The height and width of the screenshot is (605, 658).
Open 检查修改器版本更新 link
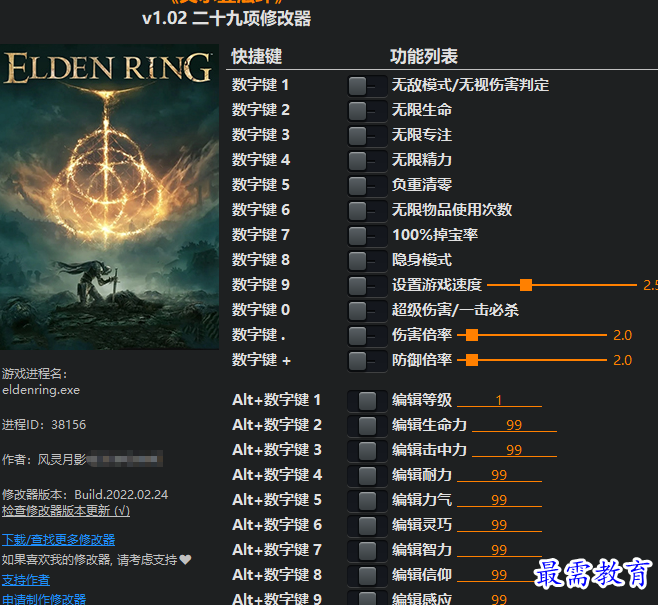[66, 511]
